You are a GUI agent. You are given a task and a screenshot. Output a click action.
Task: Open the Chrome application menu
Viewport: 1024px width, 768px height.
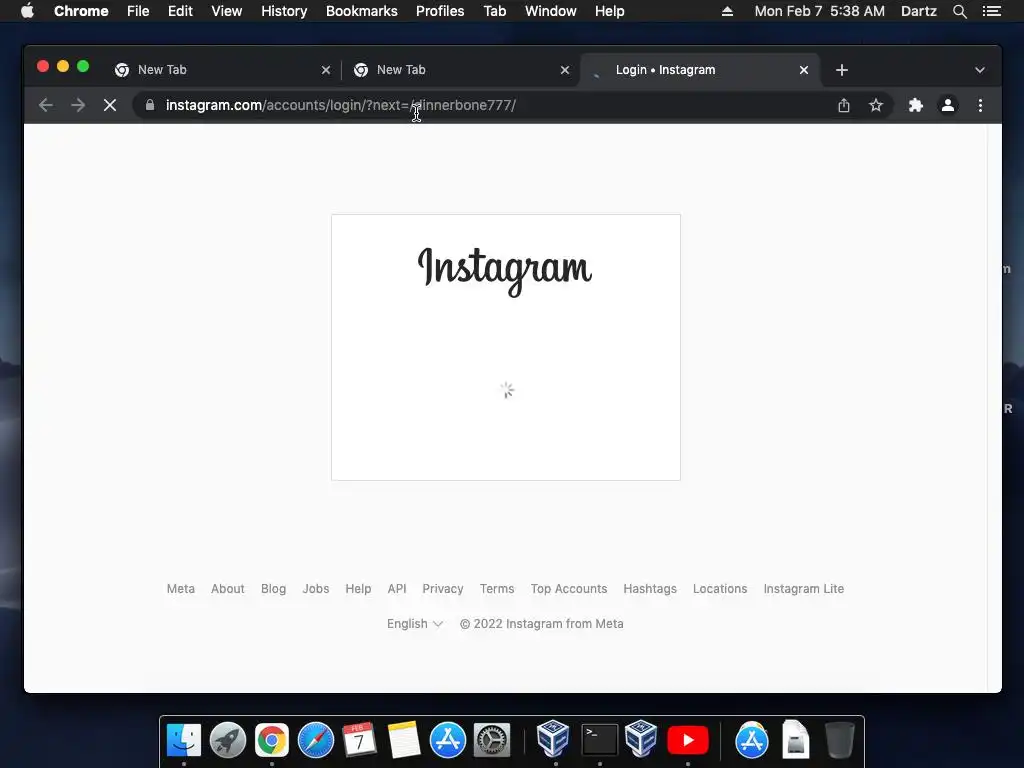click(x=81, y=11)
